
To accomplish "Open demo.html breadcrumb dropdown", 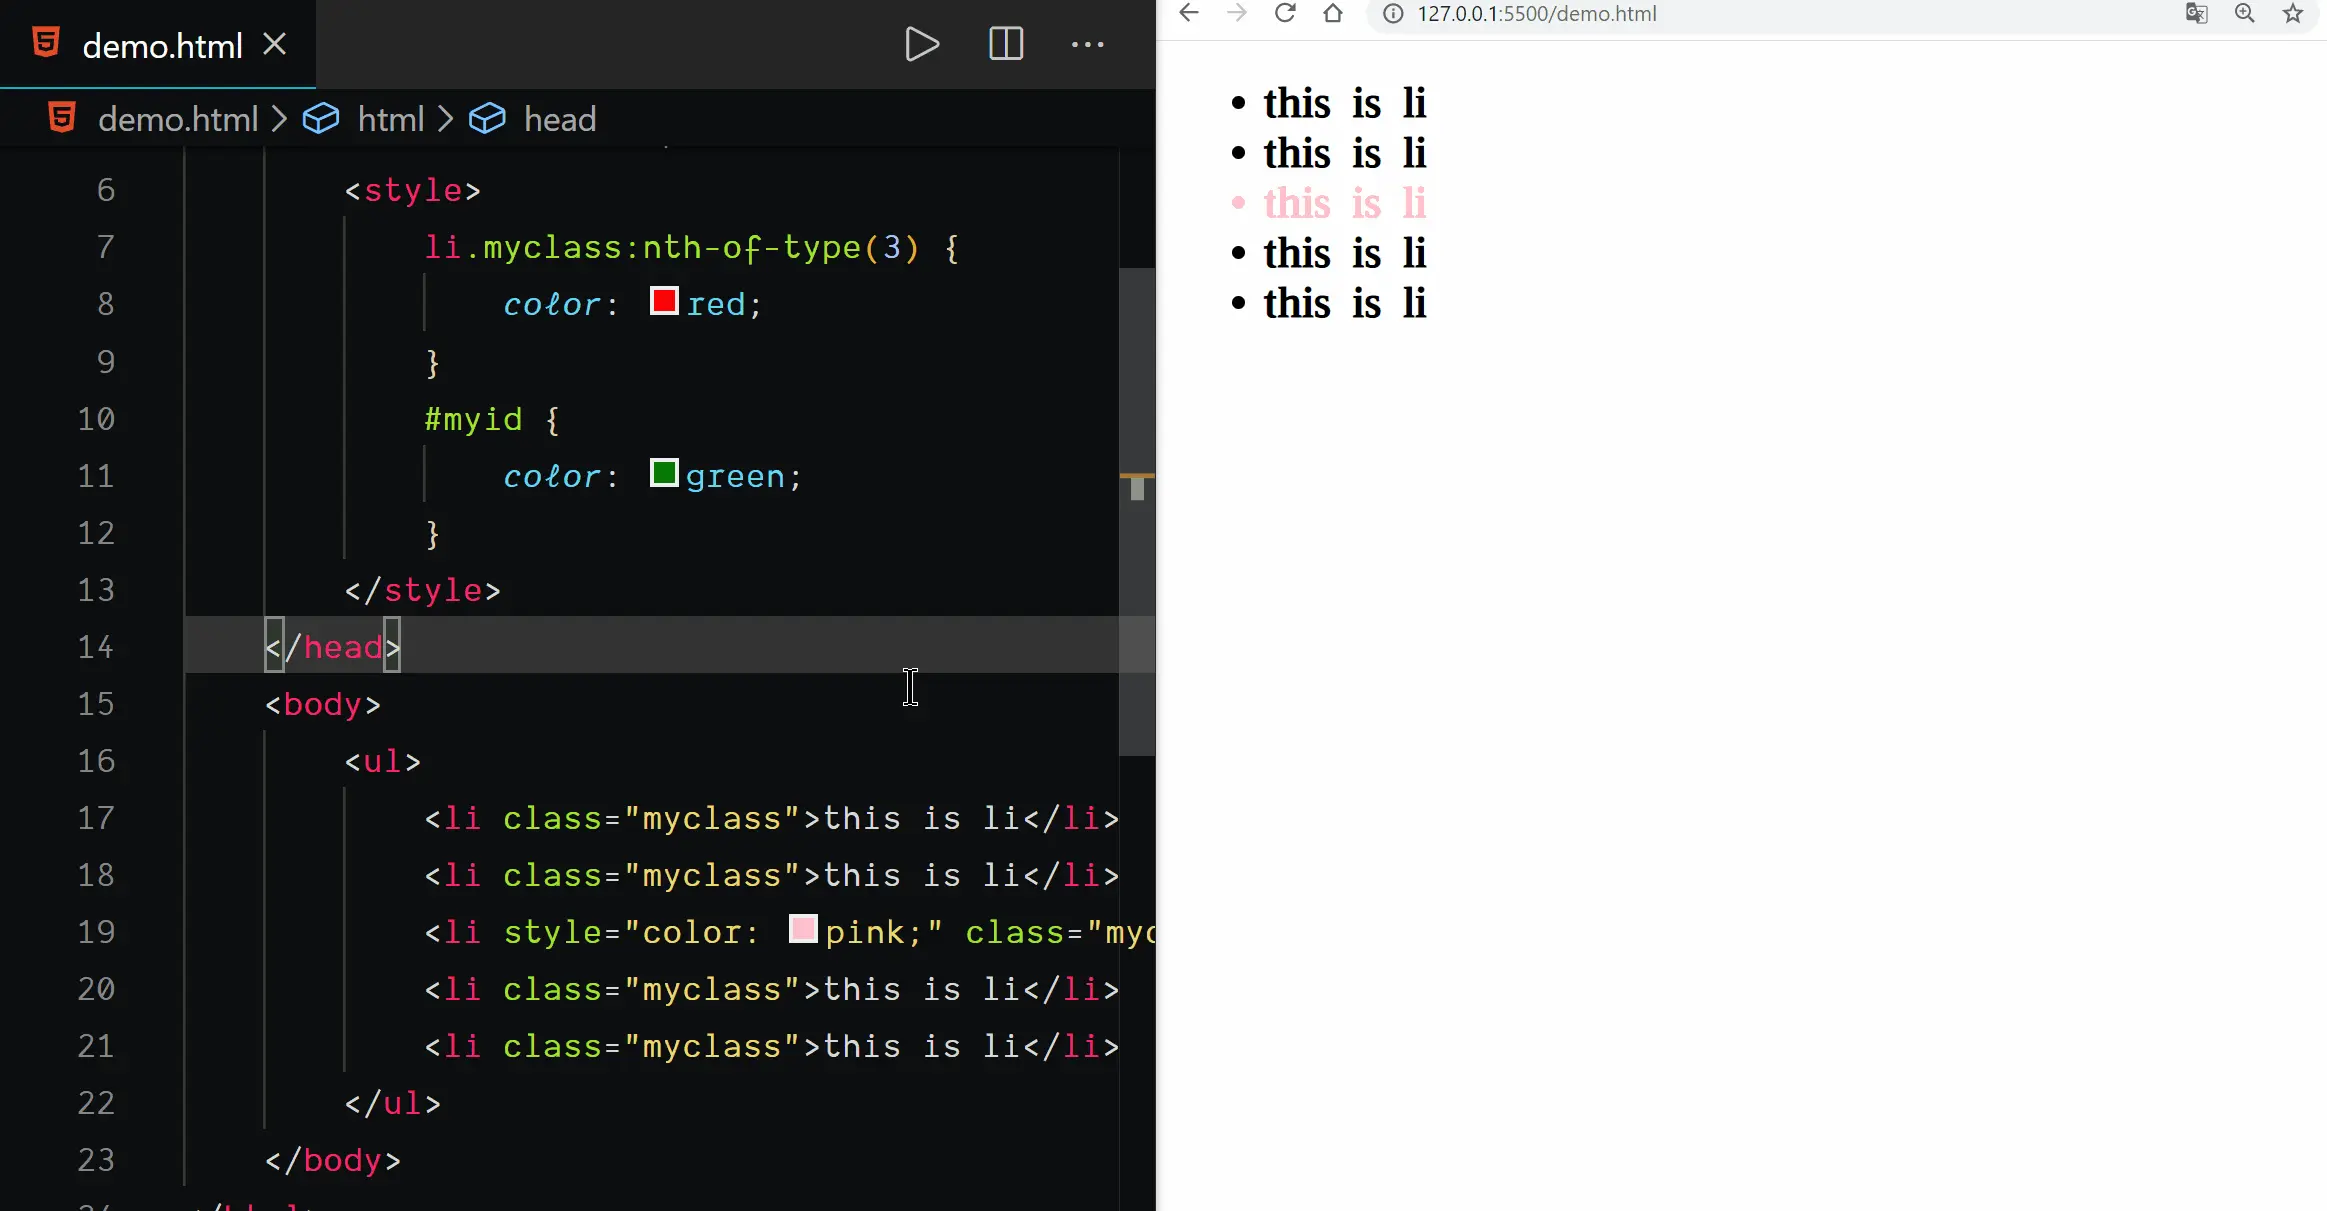I will coord(177,119).
